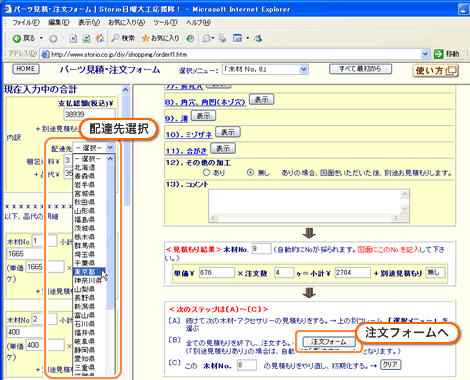Open the 9) 溝 link
The width and height of the screenshot is (470, 380).
click(x=176, y=118)
